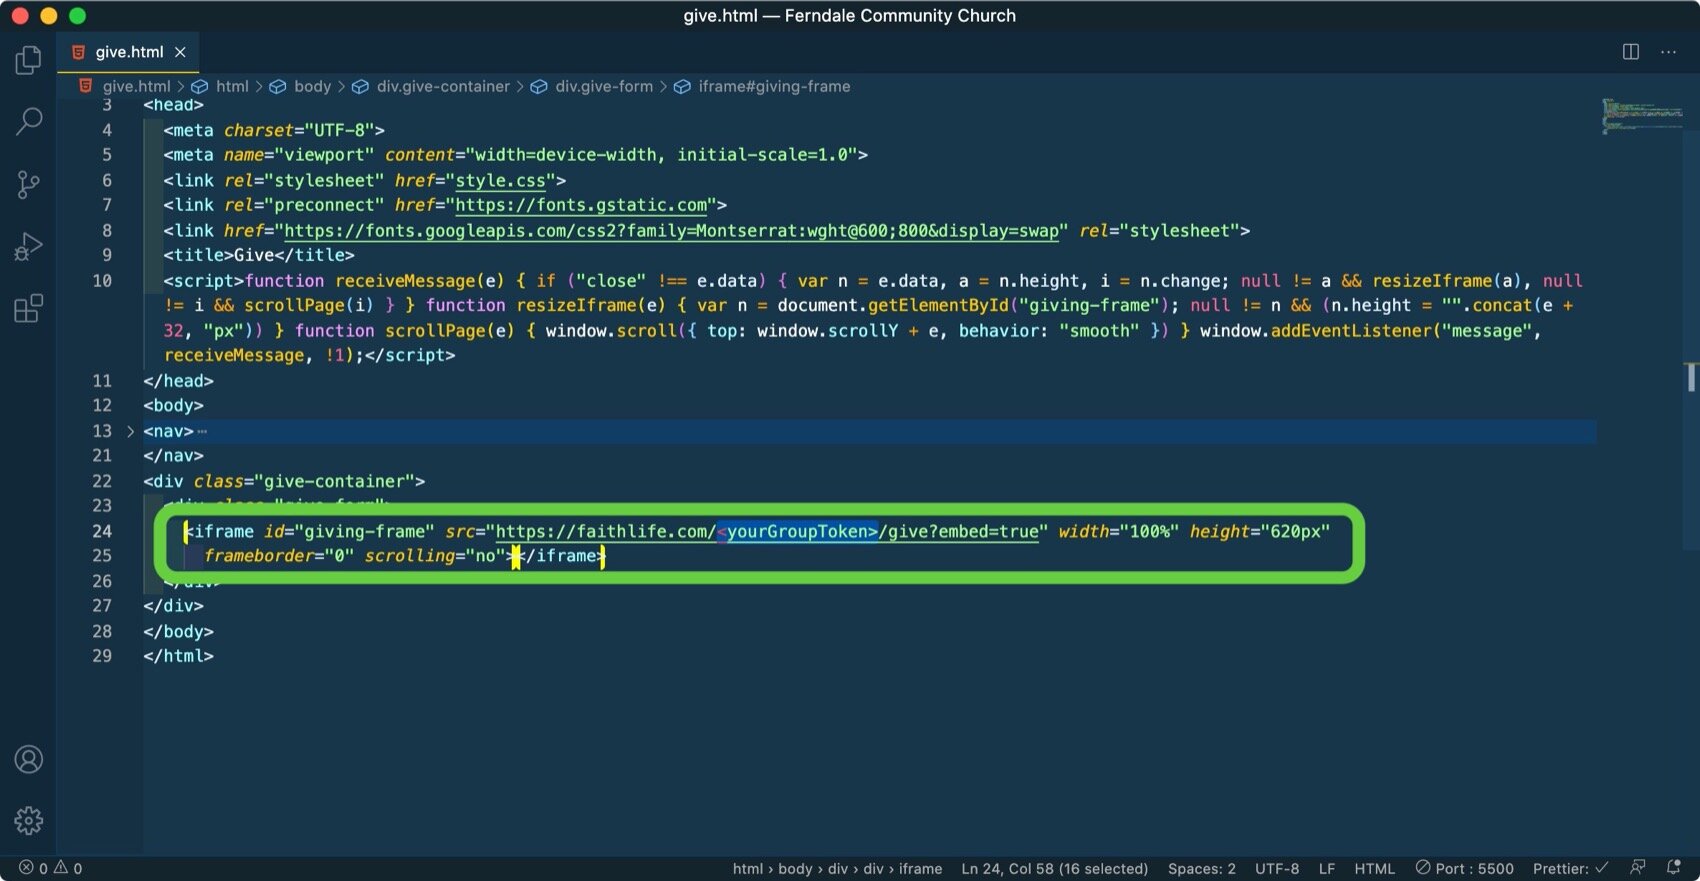Click the <body> opening tag on line 12

pyautogui.click(x=173, y=406)
